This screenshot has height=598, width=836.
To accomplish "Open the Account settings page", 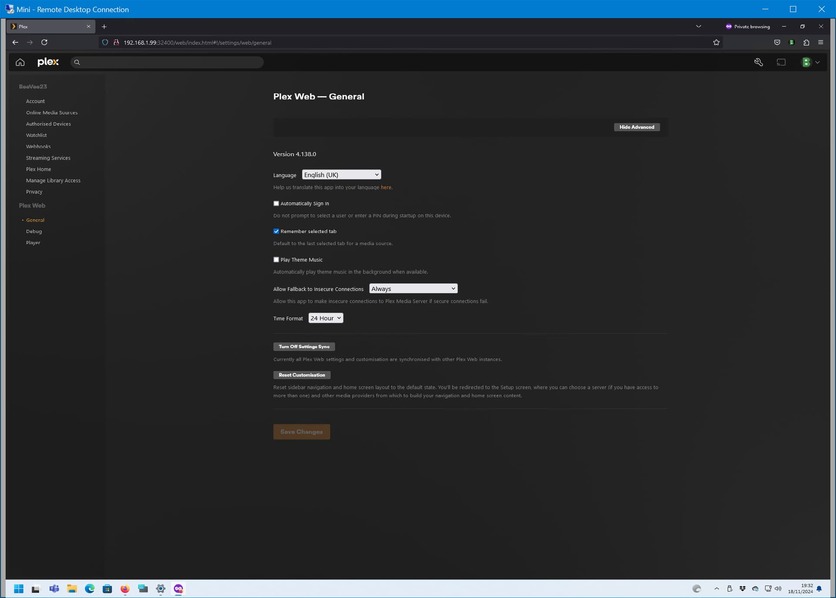I will (35, 101).
